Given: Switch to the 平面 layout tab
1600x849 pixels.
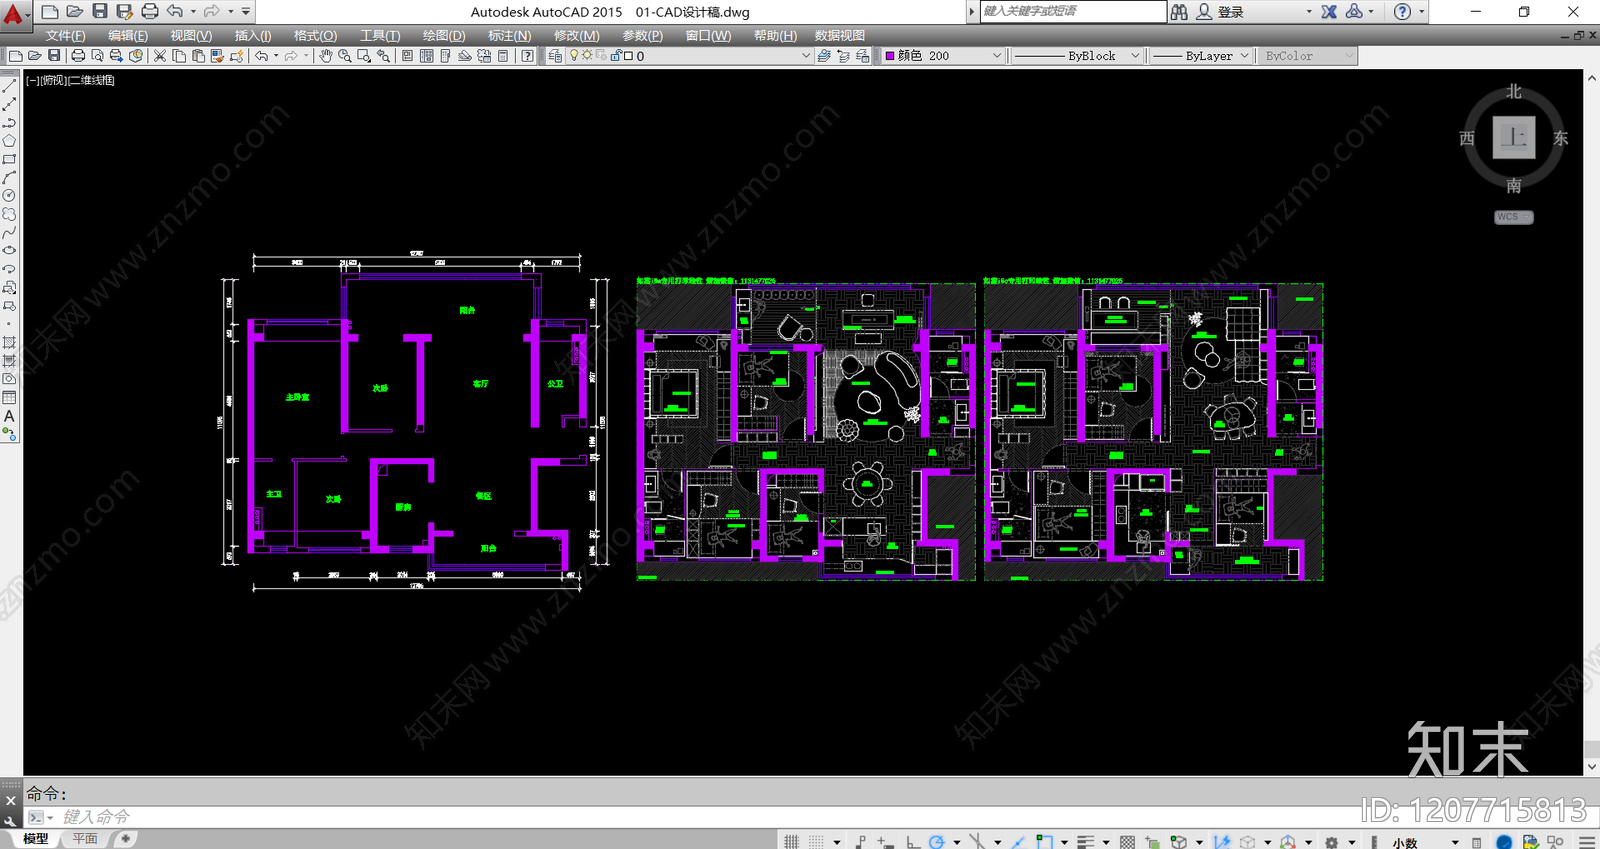Looking at the screenshot, I should pos(85,839).
